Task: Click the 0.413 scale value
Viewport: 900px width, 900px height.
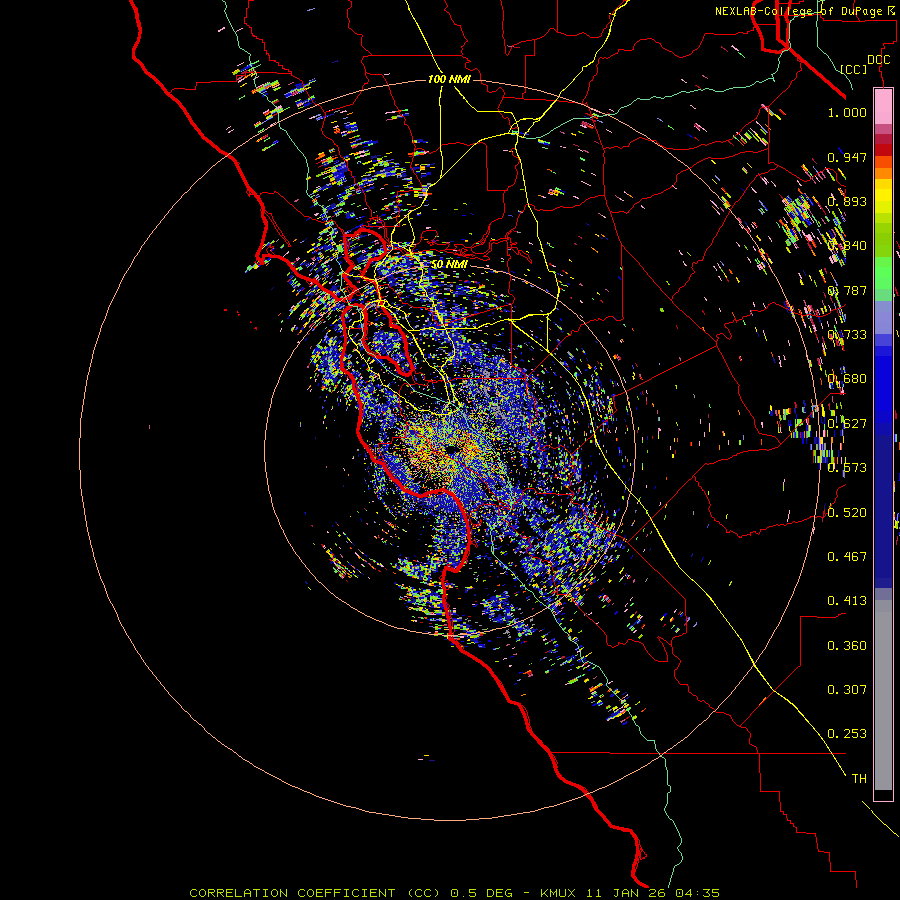Action: click(x=847, y=601)
